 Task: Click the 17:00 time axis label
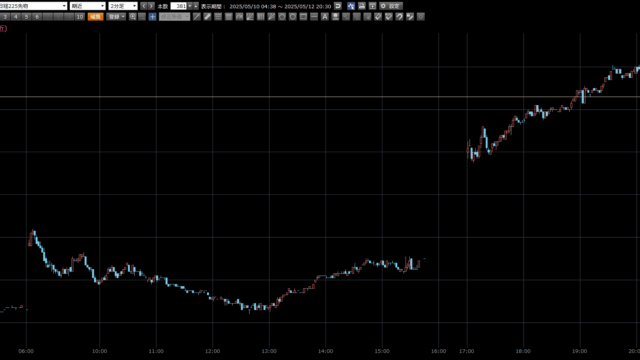tap(467, 351)
